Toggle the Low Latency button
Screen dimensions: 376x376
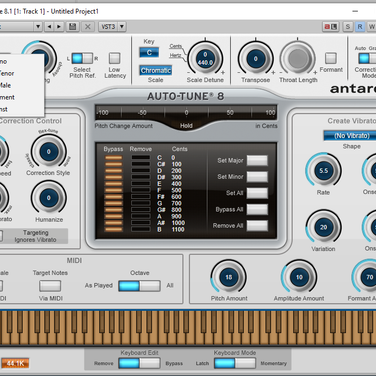pos(114,58)
